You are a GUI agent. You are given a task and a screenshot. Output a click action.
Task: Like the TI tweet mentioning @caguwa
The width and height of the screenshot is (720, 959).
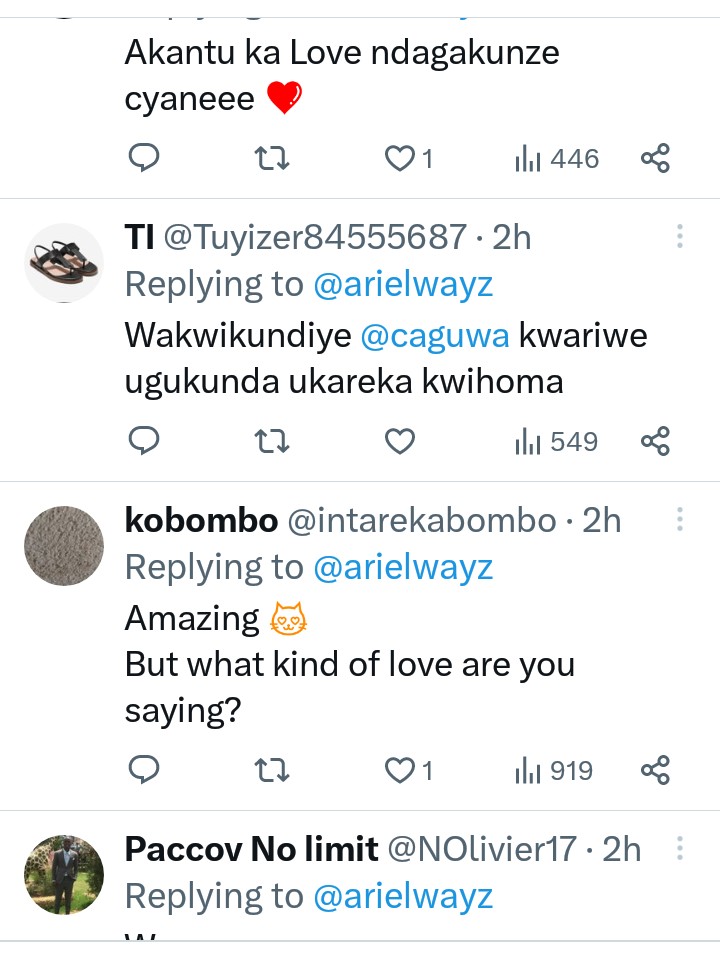point(401,441)
